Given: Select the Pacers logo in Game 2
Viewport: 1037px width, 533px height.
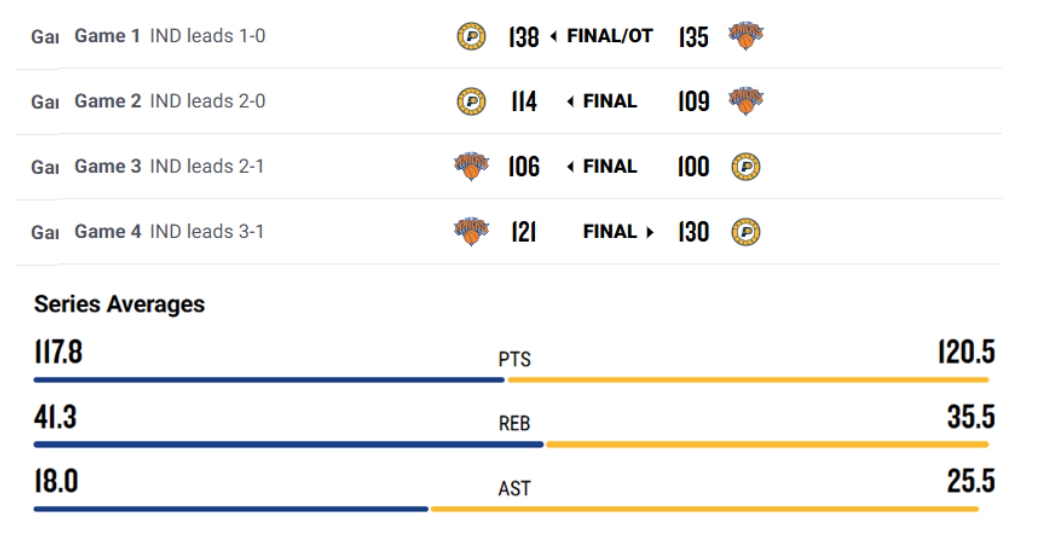Looking at the screenshot, I should pyautogui.click(x=471, y=102).
